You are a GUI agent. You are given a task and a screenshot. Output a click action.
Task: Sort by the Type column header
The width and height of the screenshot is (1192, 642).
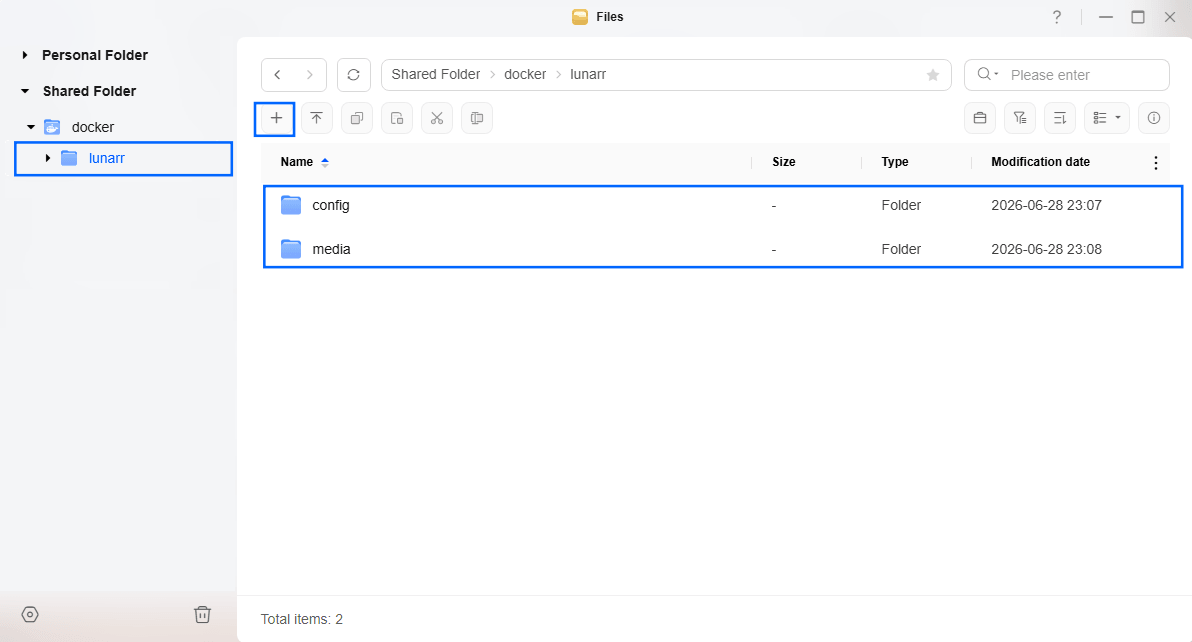pos(895,162)
